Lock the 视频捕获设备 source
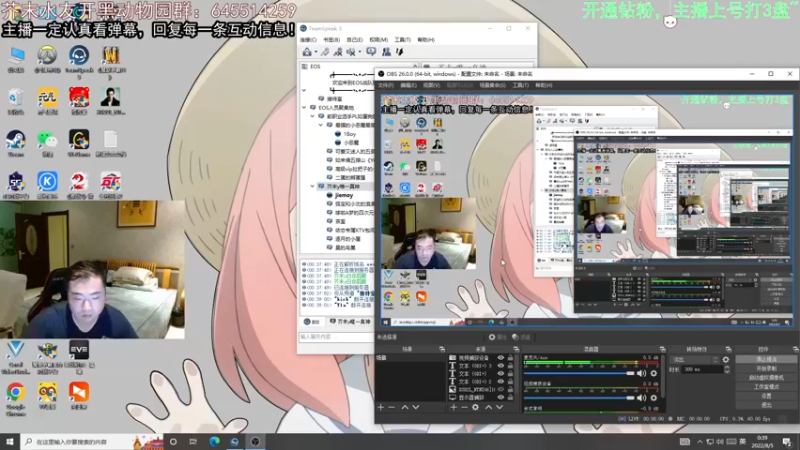Image resolution: width=800 pixels, height=450 pixels. (x=510, y=358)
